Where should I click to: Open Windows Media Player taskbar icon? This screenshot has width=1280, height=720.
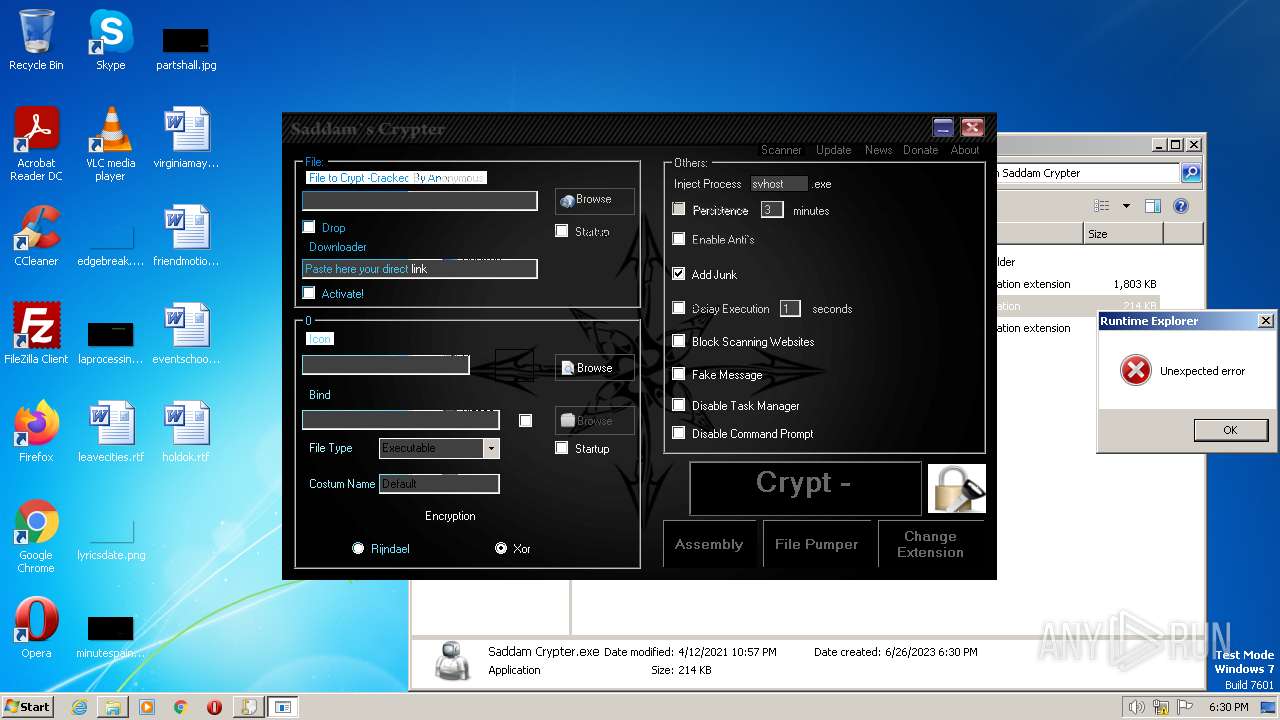[x=147, y=707]
